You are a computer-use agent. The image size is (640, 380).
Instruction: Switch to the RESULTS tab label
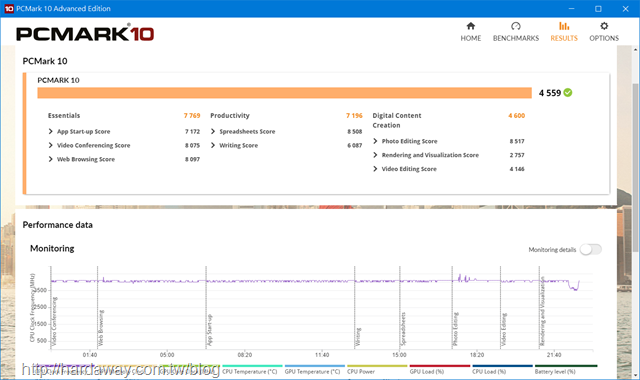pyautogui.click(x=564, y=38)
